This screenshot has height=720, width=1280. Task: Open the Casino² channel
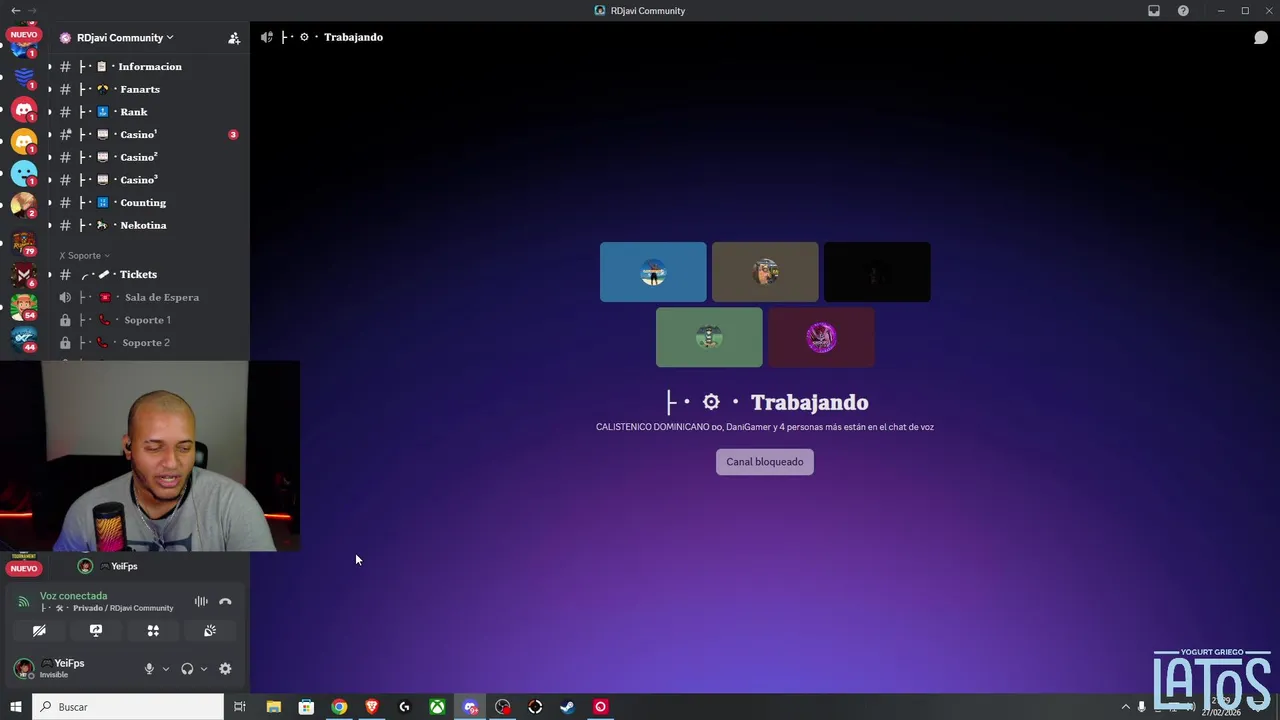[148, 157]
